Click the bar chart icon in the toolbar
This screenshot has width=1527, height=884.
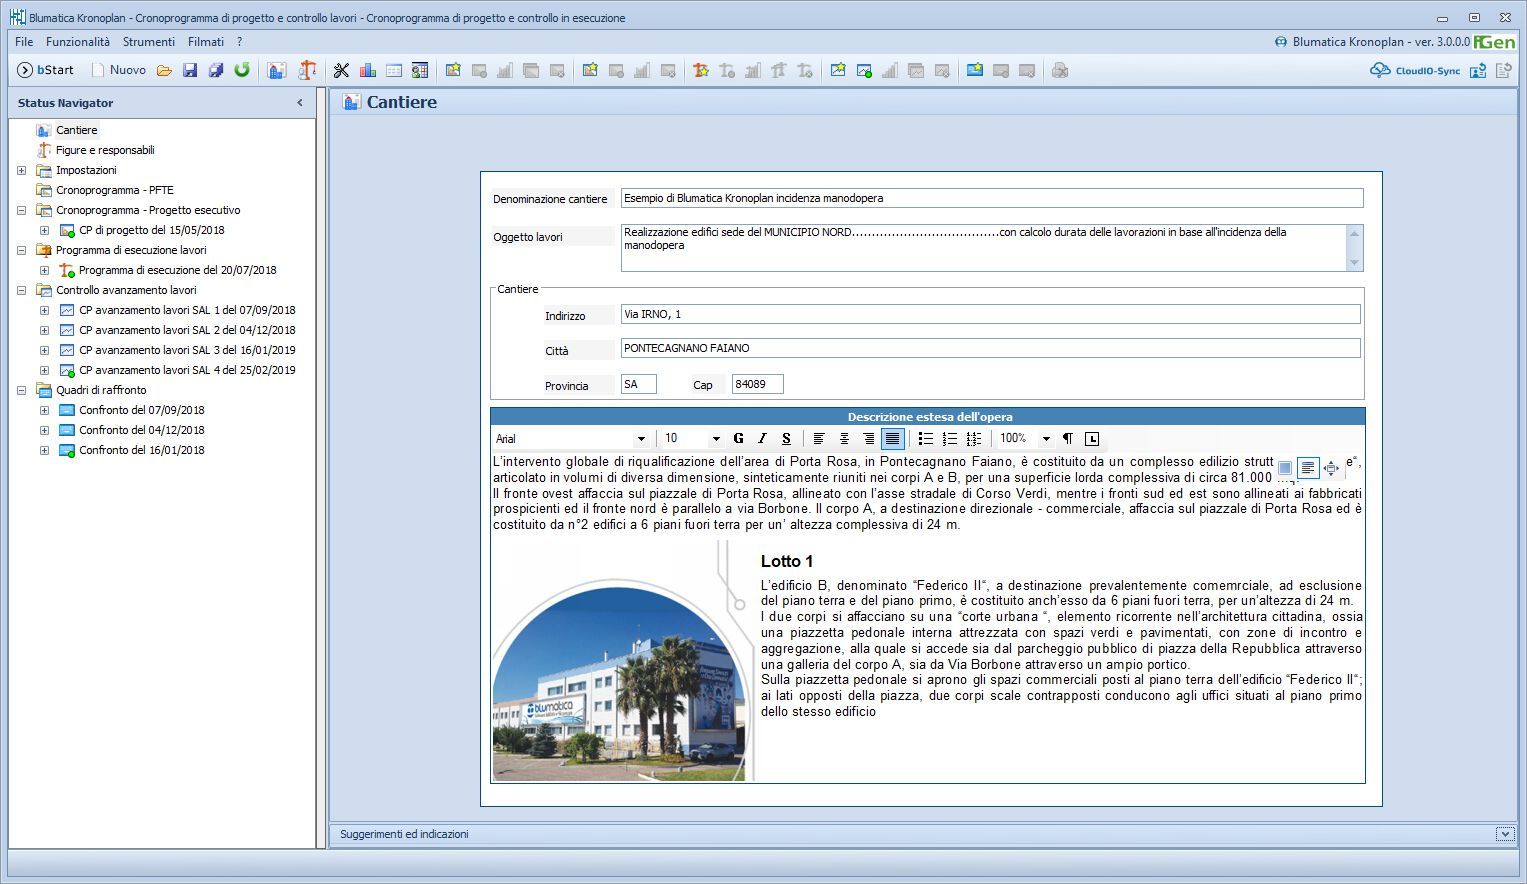(x=367, y=70)
